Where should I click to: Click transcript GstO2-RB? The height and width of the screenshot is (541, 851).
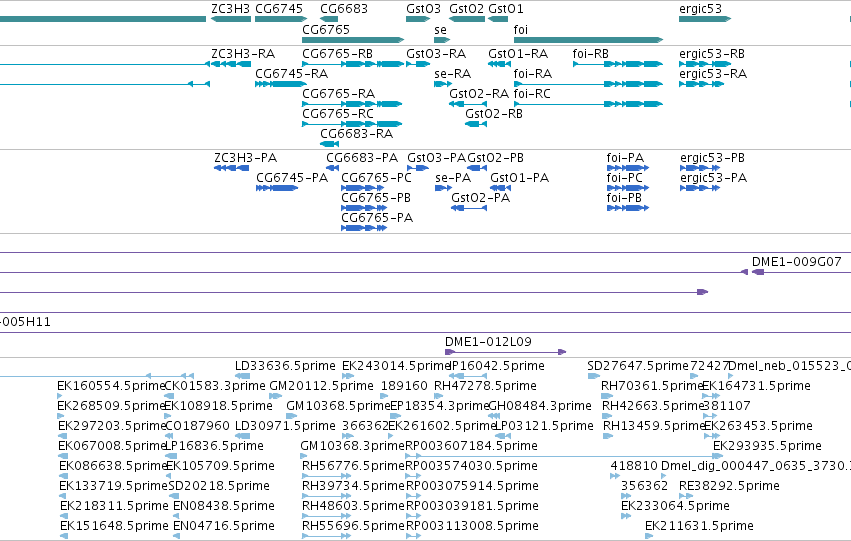coord(494,114)
